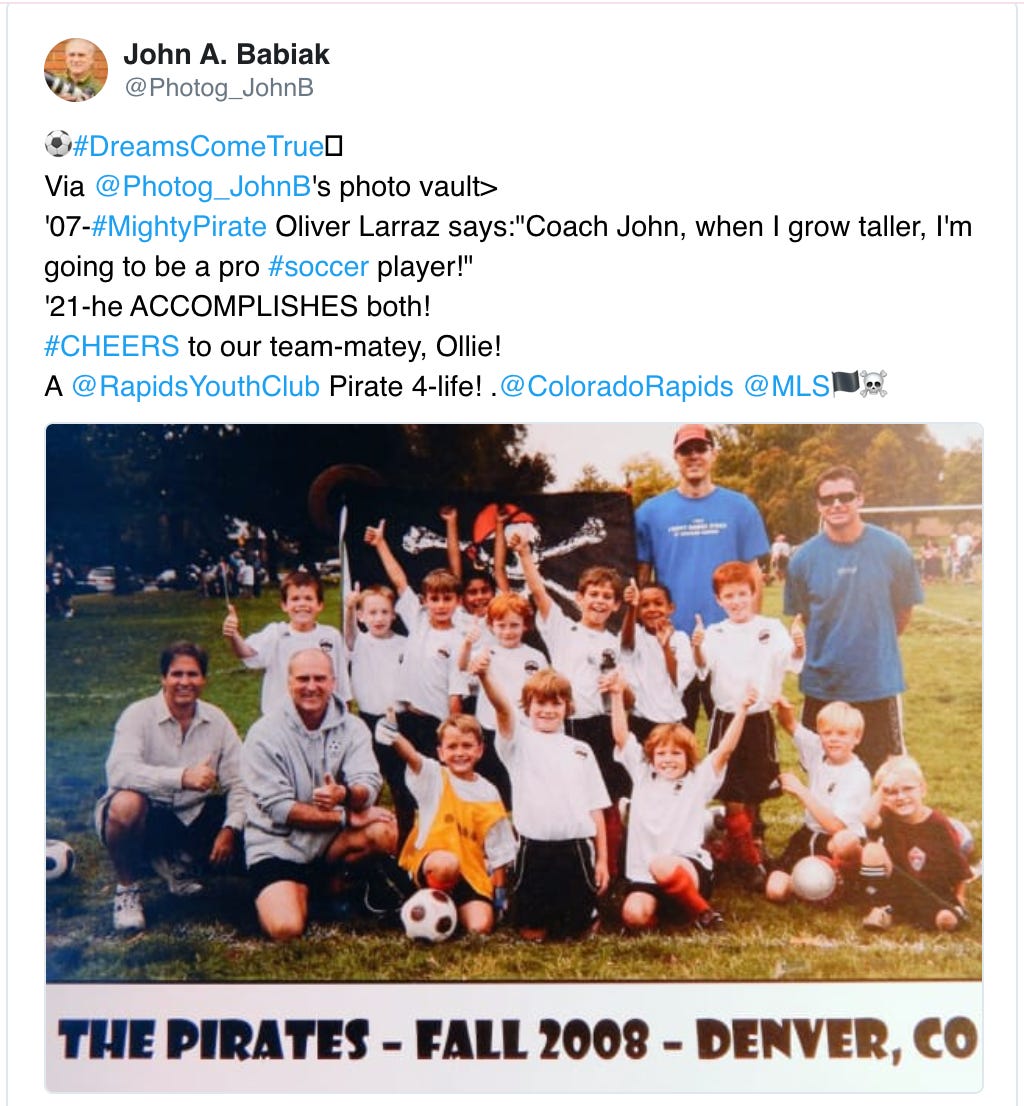The height and width of the screenshot is (1106, 1024).
Task: Open John A. Babiak's profile avatar
Action: [75, 70]
